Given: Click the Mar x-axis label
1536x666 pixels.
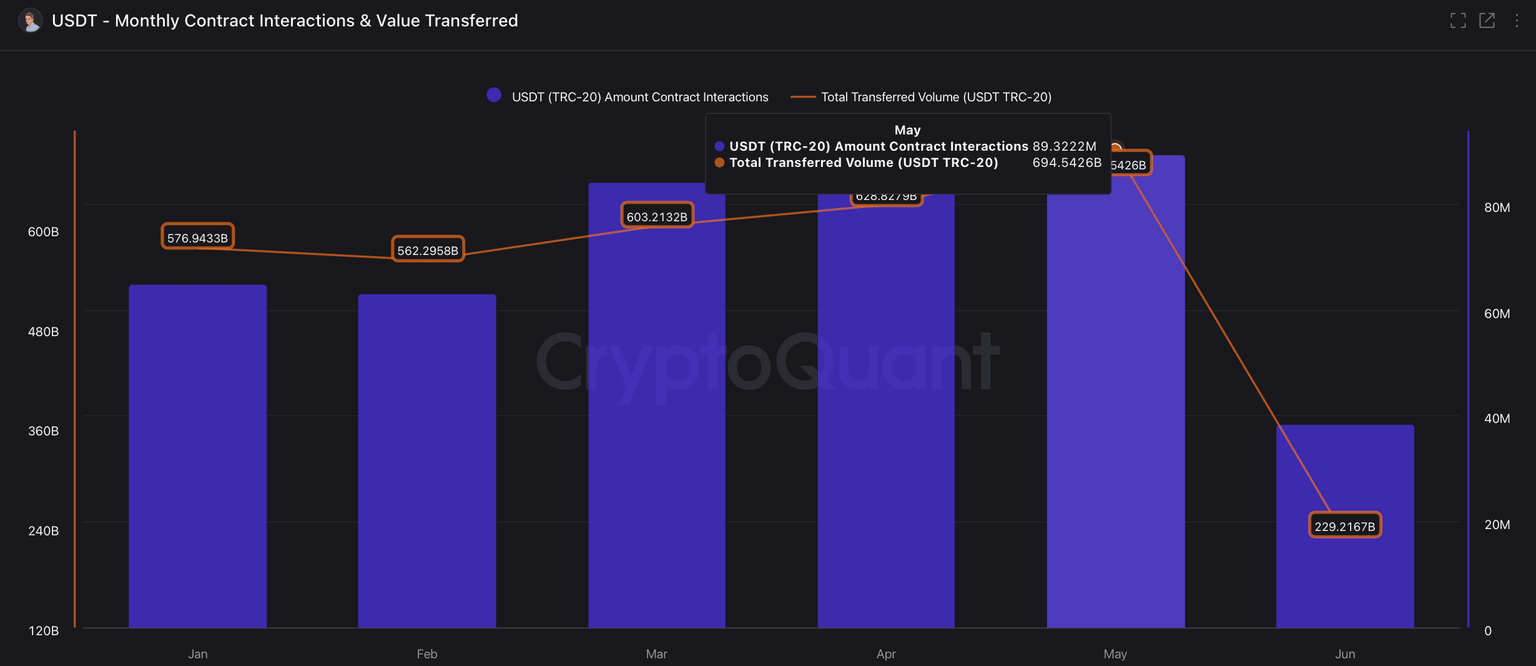Looking at the screenshot, I should coord(656,654).
